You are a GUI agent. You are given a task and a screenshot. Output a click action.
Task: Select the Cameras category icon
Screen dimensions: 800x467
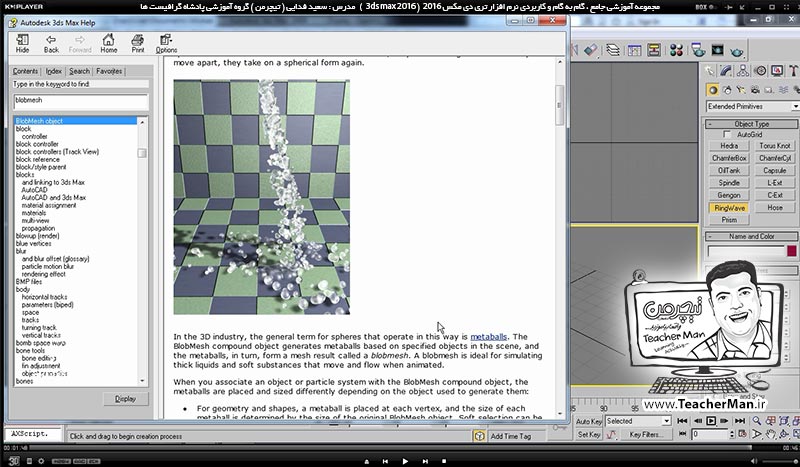(x=755, y=90)
